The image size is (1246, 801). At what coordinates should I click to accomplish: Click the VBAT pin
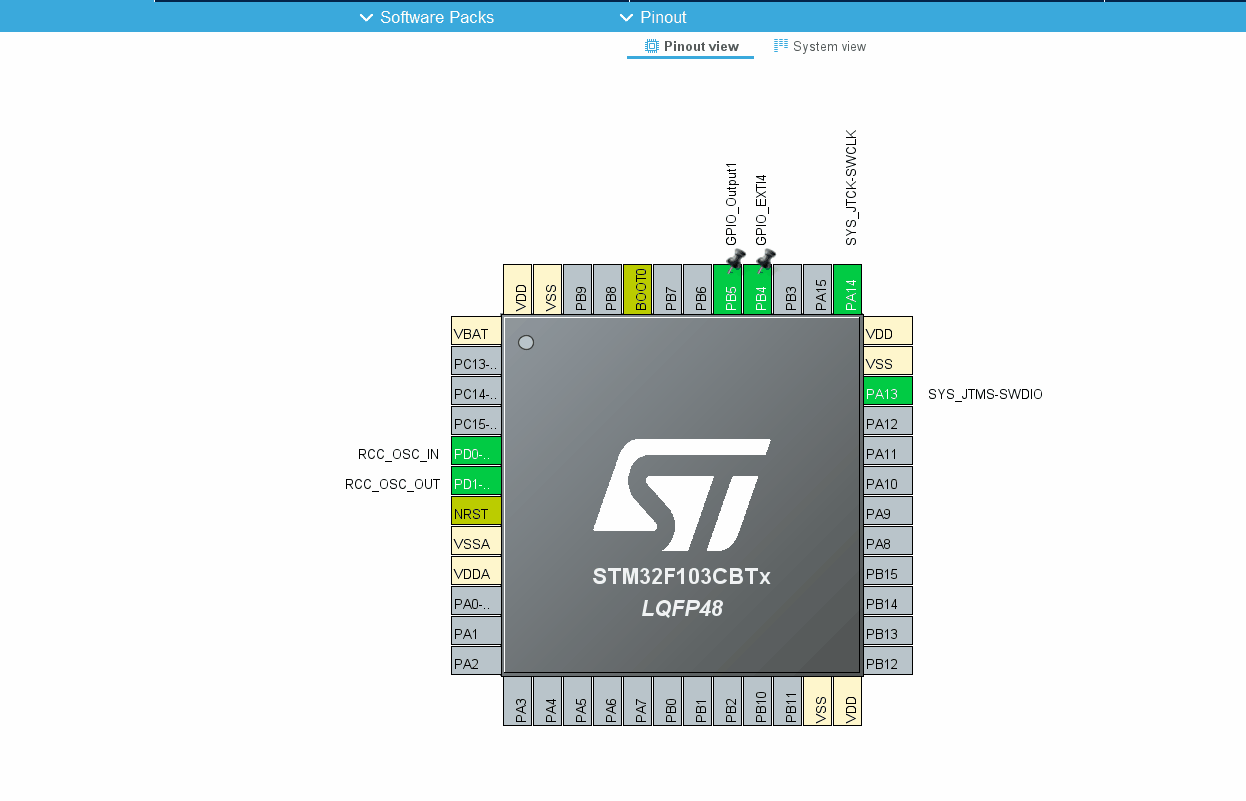point(476,331)
